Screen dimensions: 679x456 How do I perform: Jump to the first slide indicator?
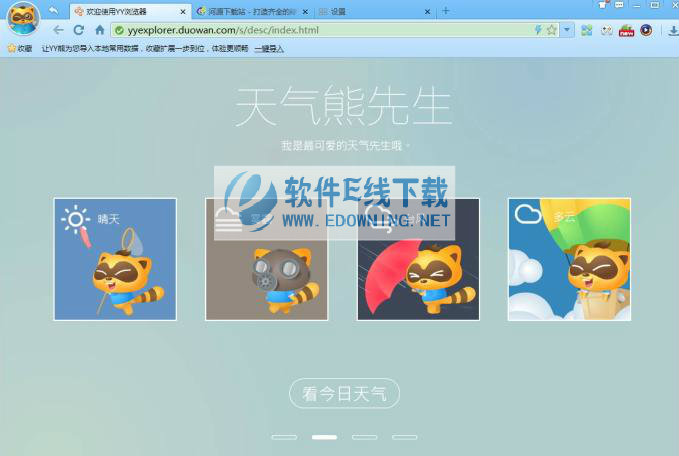284,437
